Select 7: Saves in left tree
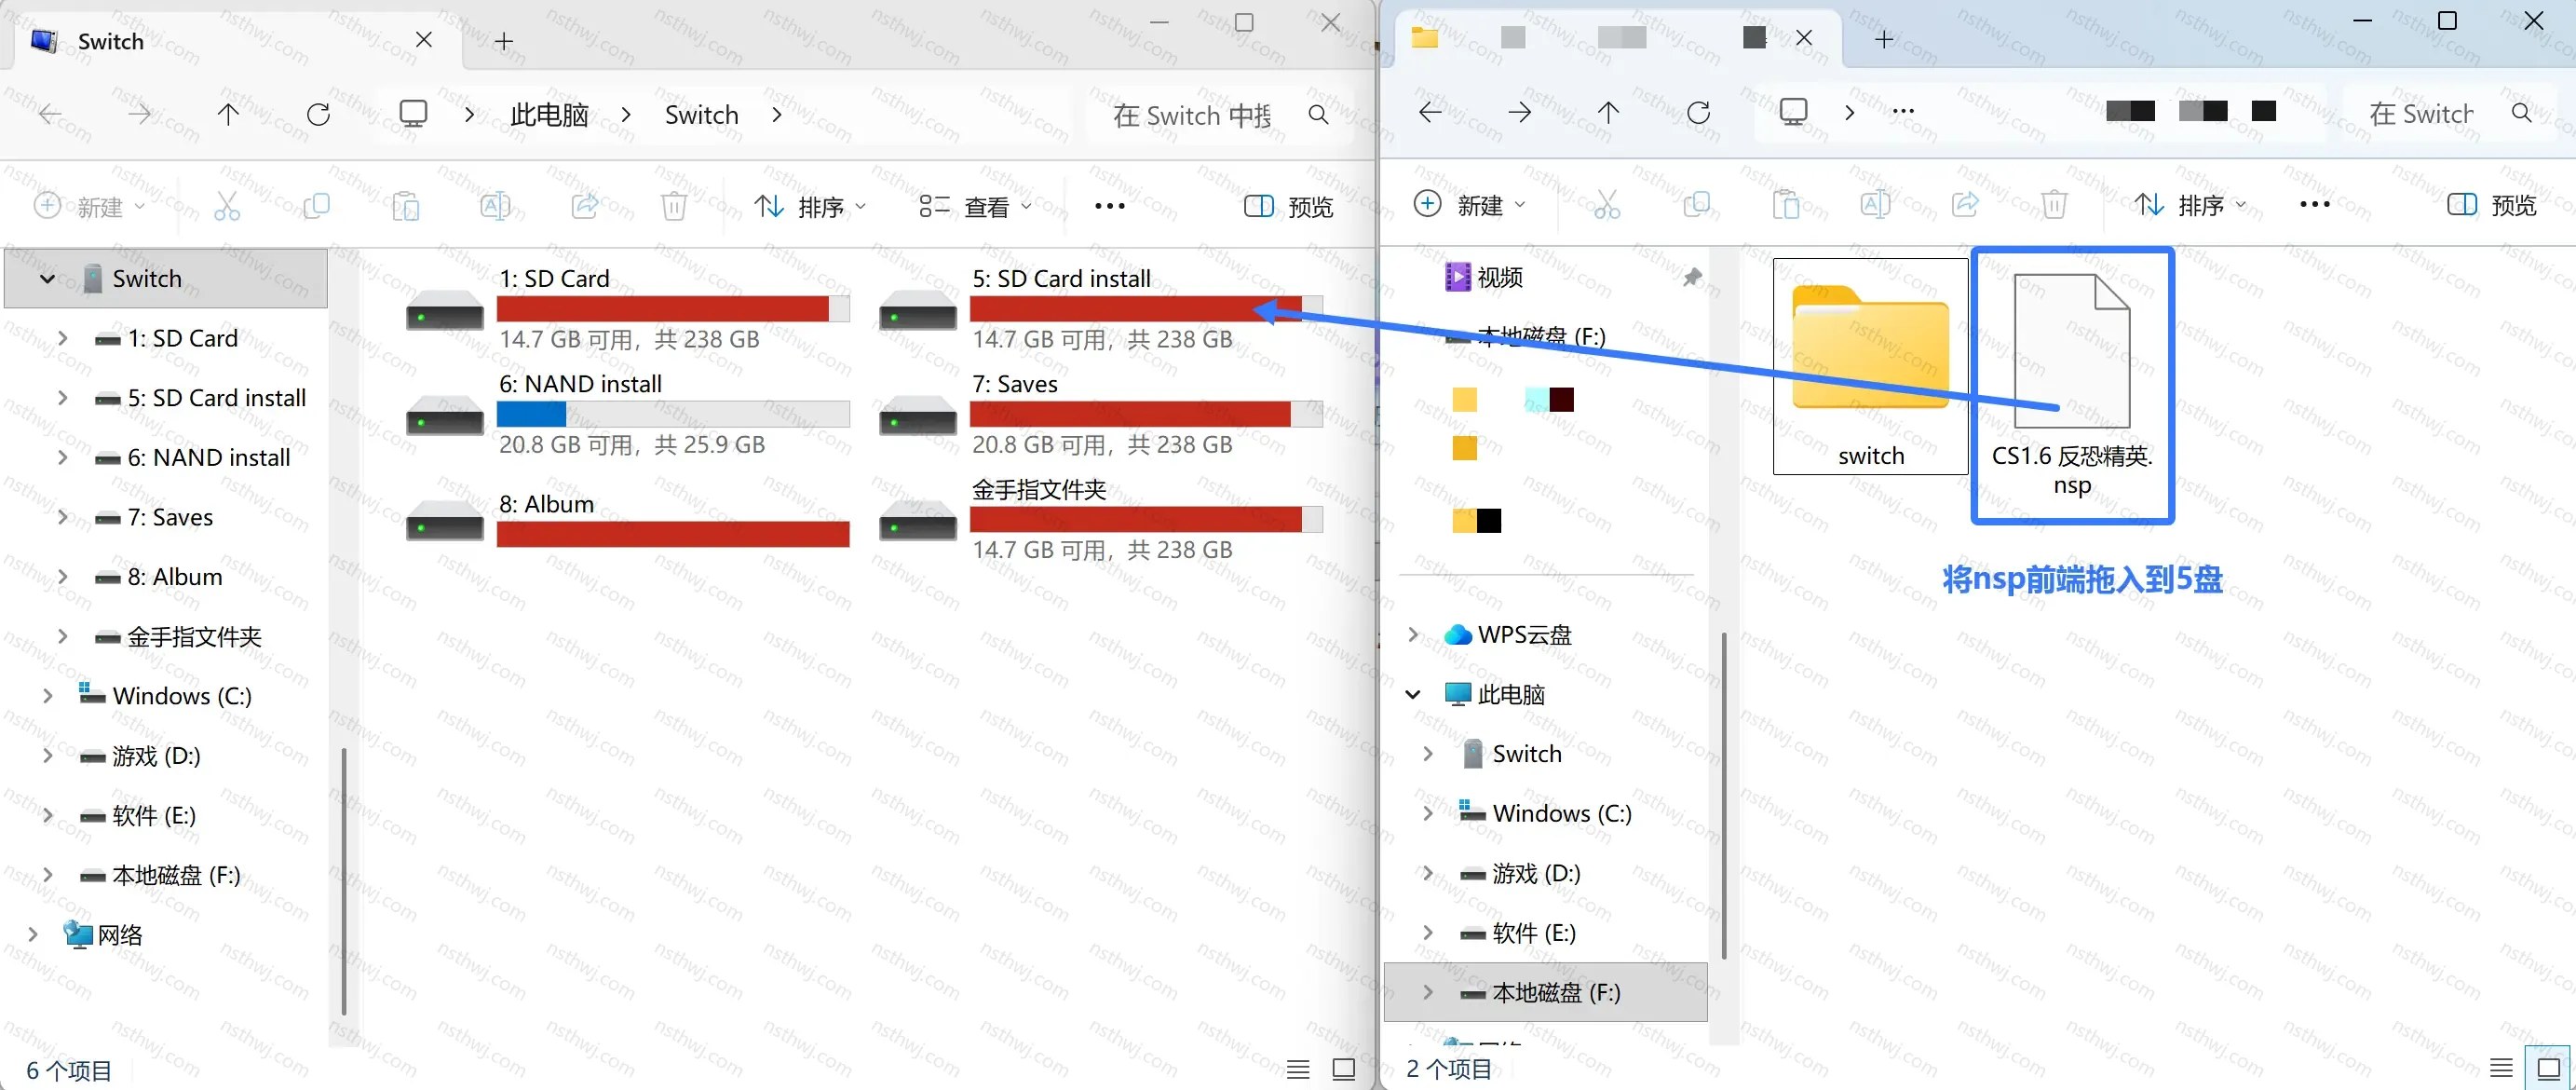The height and width of the screenshot is (1090, 2576). point(170,517)
